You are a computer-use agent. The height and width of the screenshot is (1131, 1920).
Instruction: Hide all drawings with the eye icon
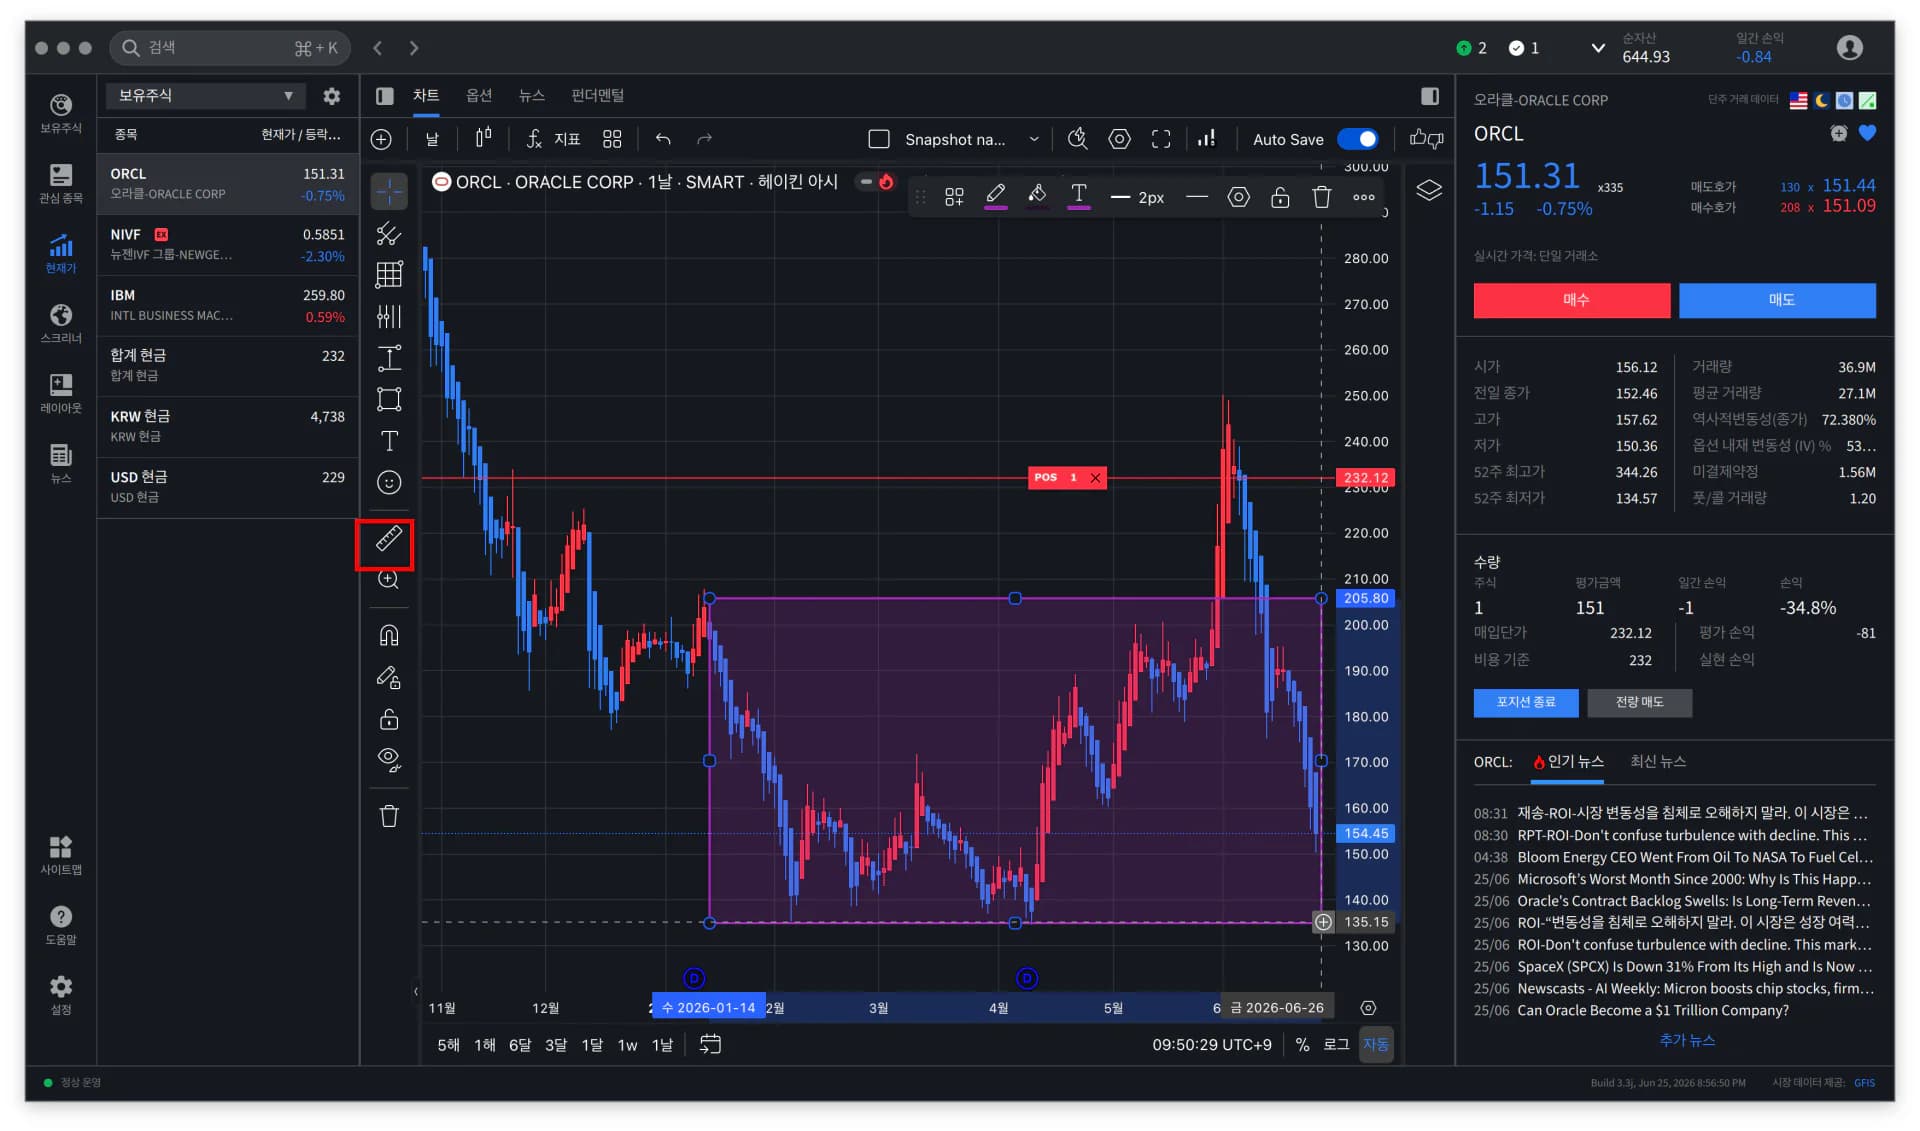coord(389,760)
